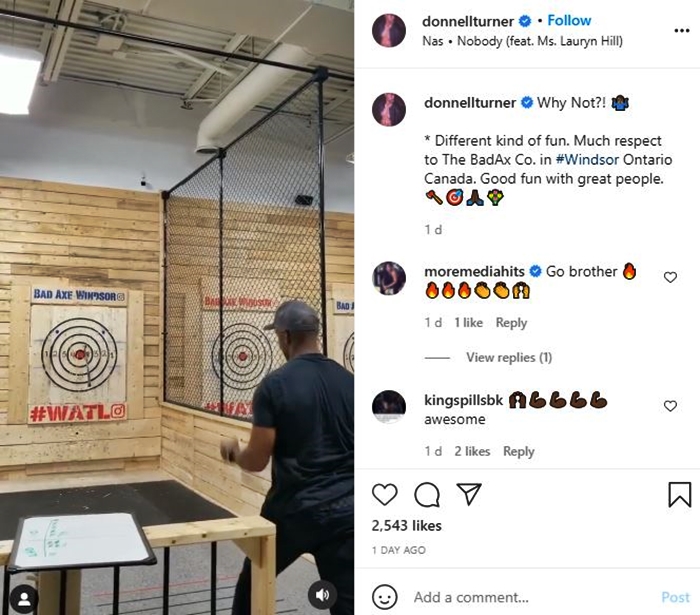
Task: Open kingspillsbk's profile avatar
Action: [389, 407]
